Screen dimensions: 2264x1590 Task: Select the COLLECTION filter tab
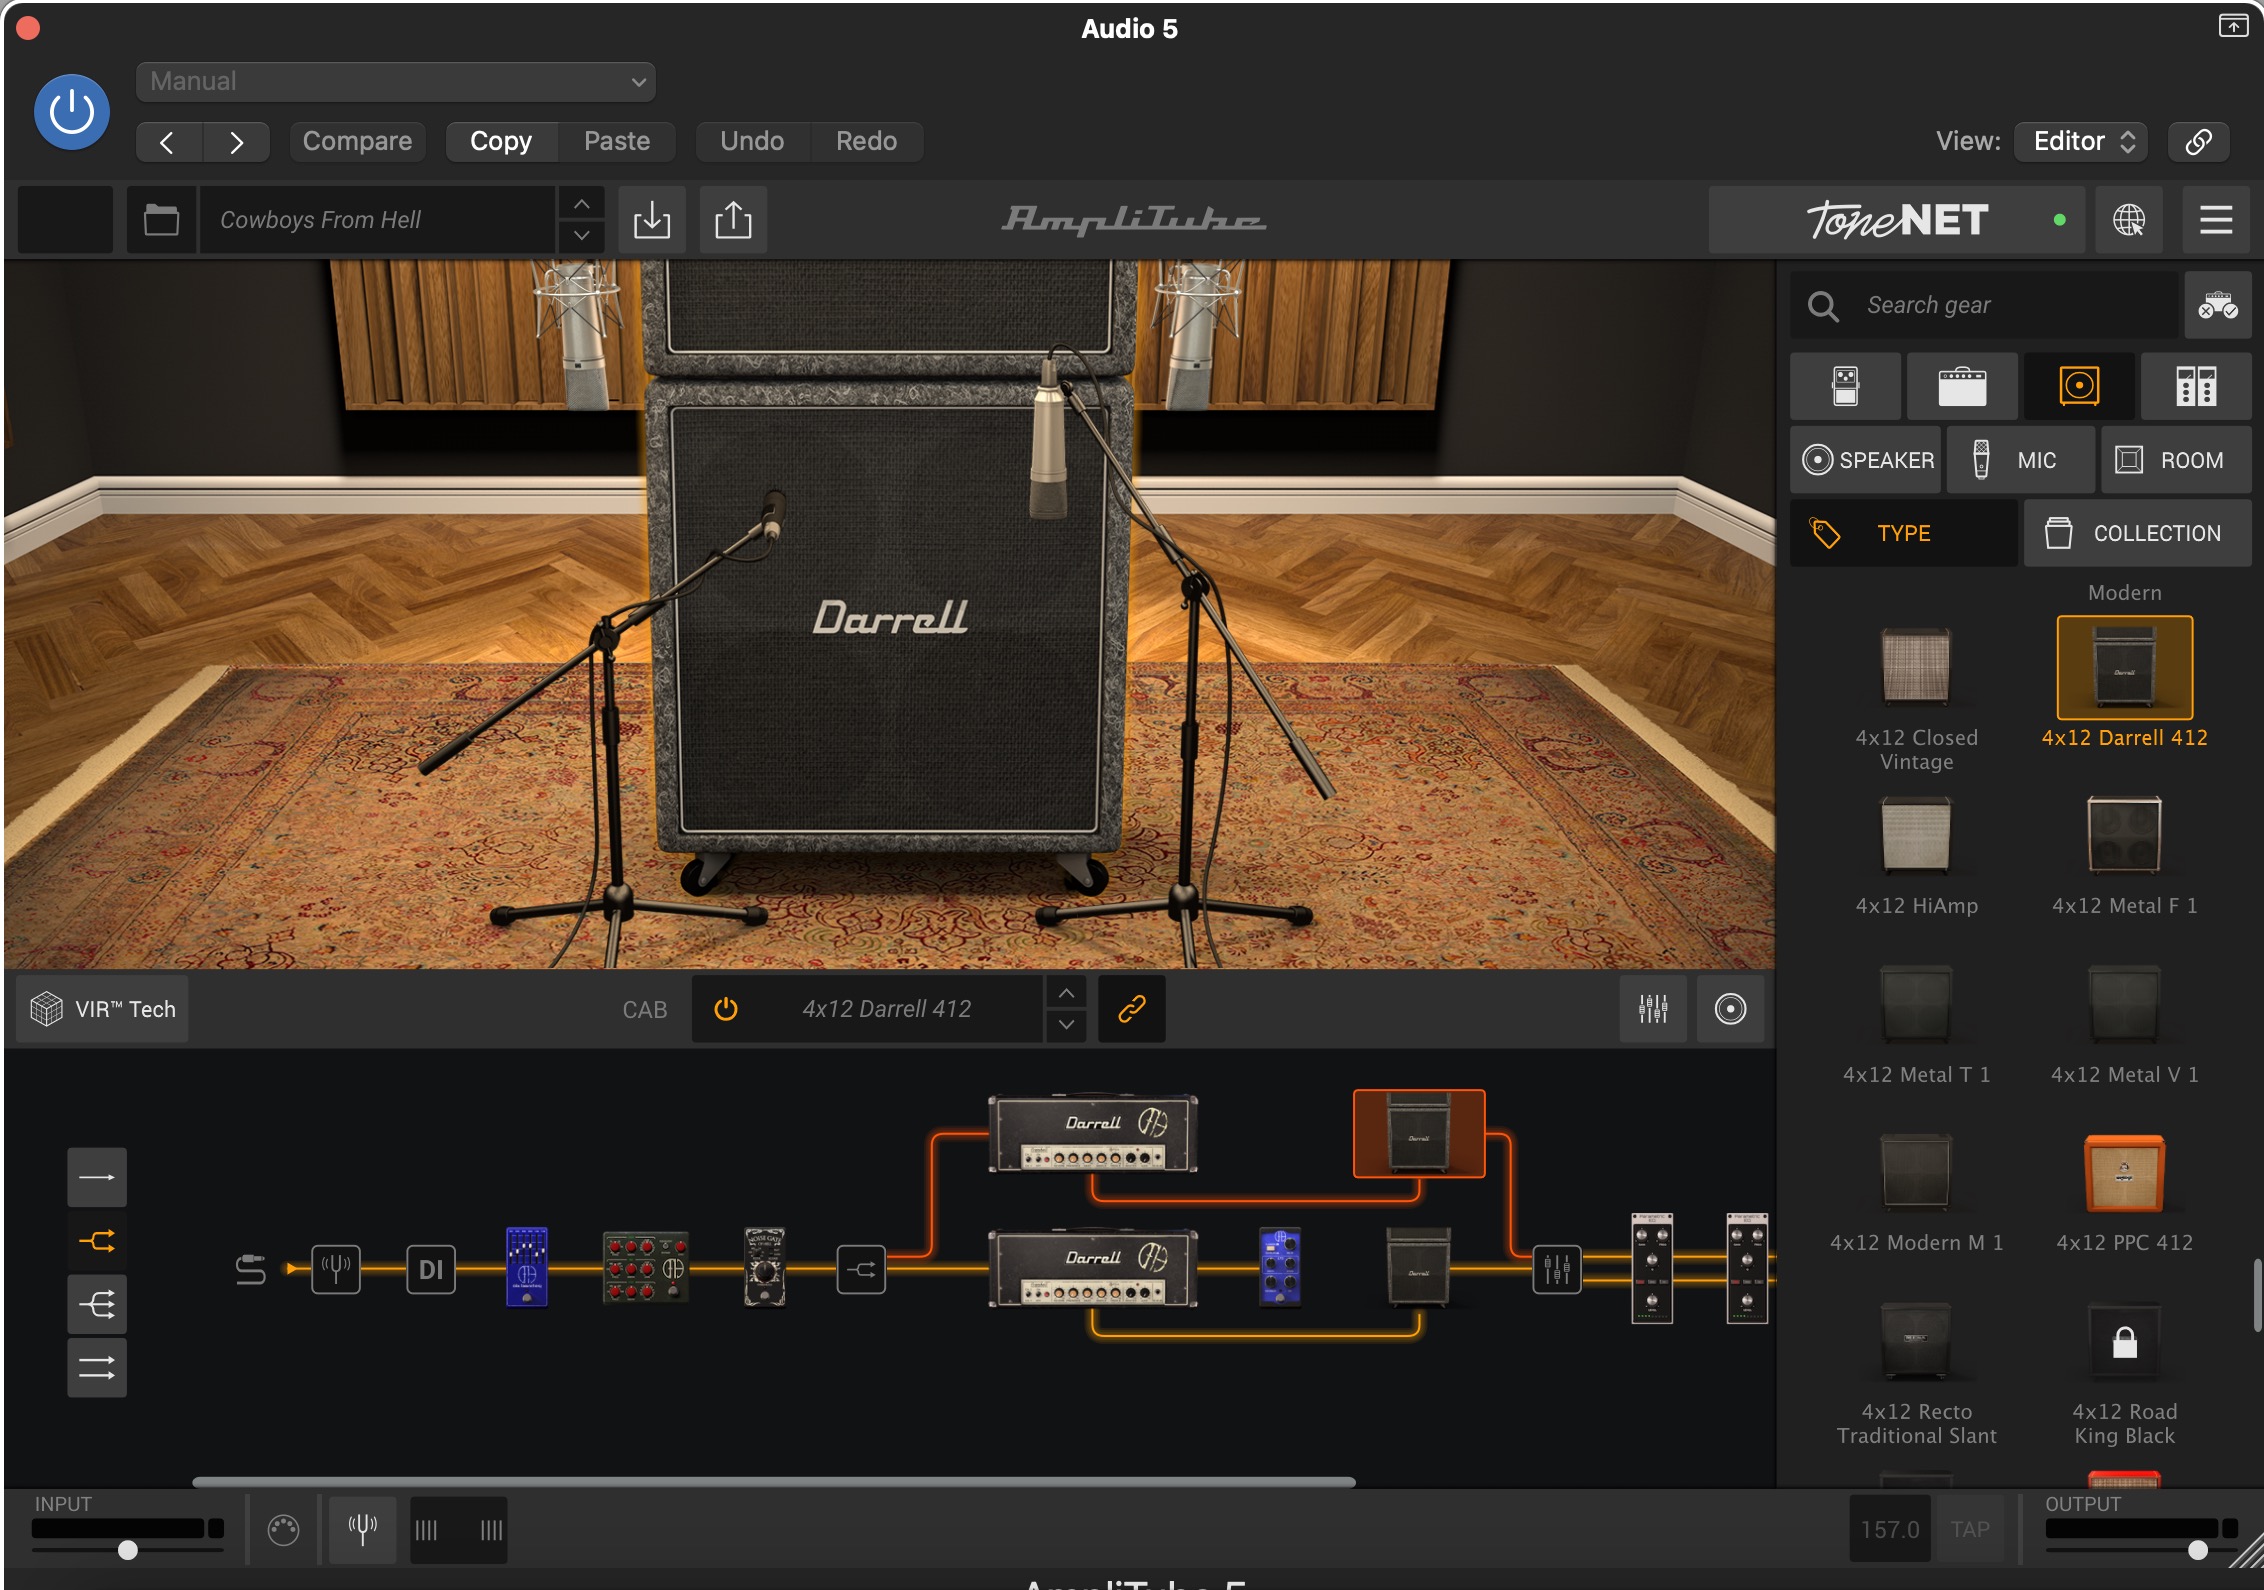2138,533
